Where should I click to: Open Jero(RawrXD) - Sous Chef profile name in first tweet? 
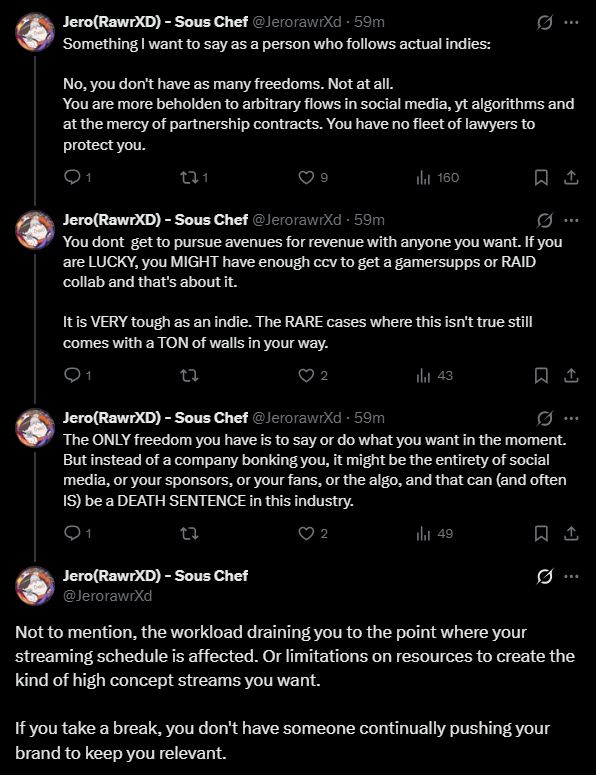point(155,22)
